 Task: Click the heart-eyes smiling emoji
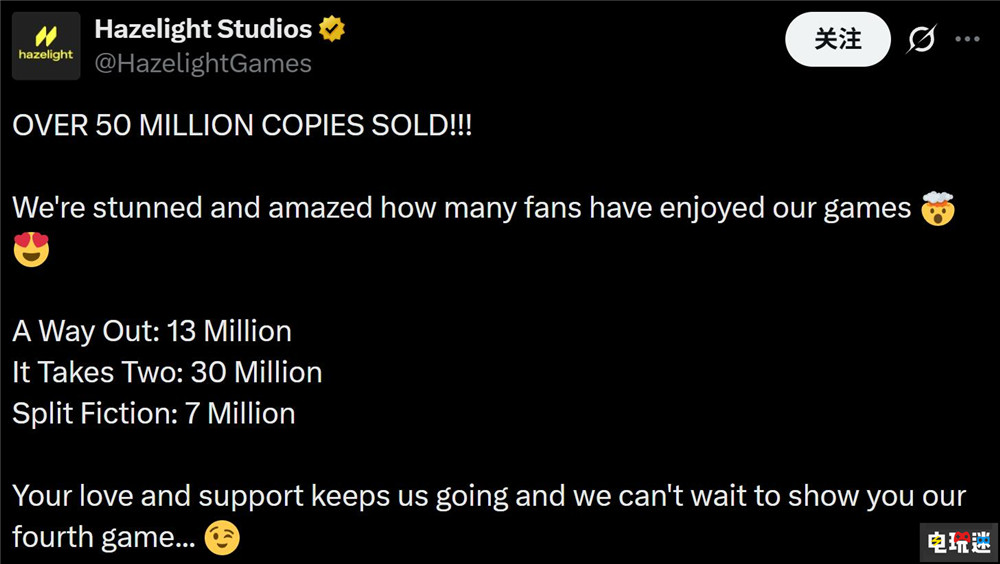32,250
